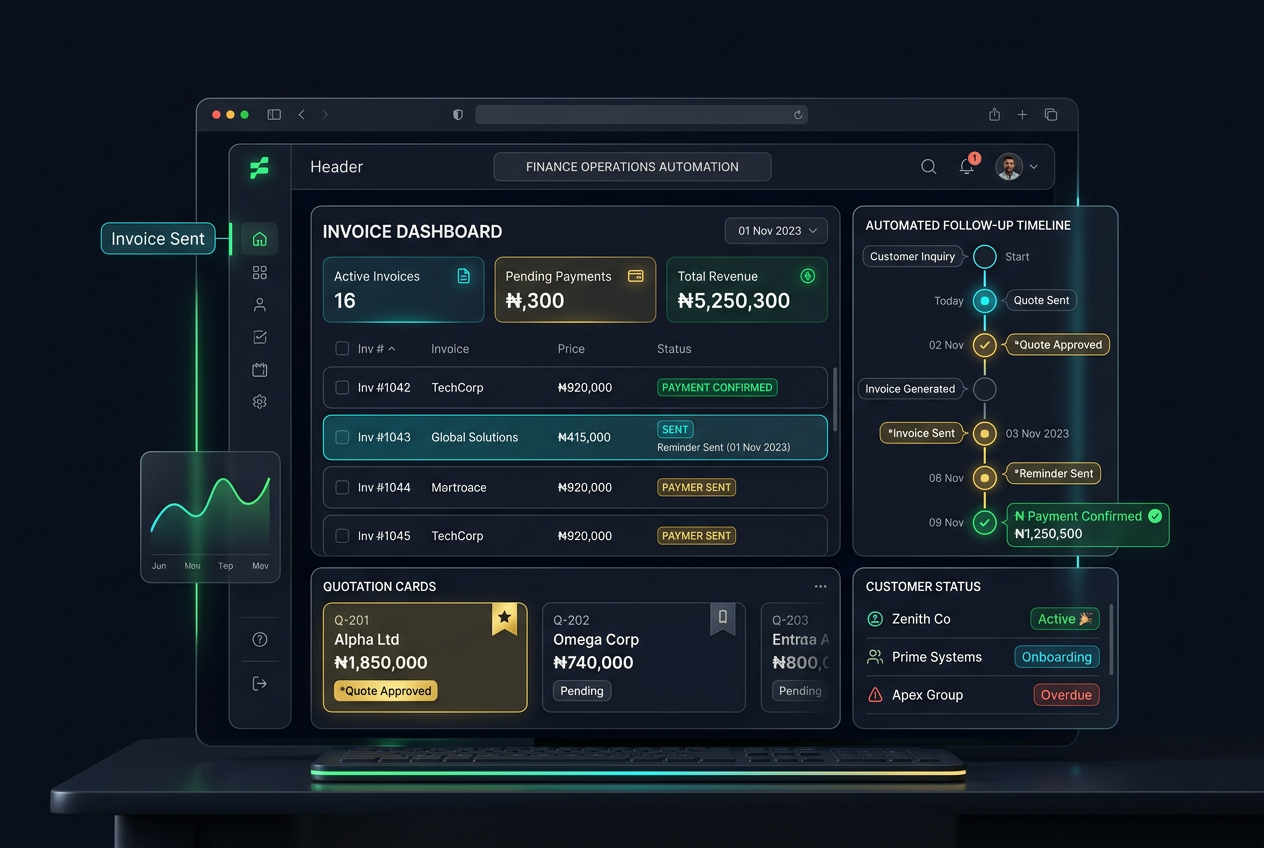Select the calendar icon in sidebar
Viewport: 1264px width, 848px height.
(x=260, y=370)
